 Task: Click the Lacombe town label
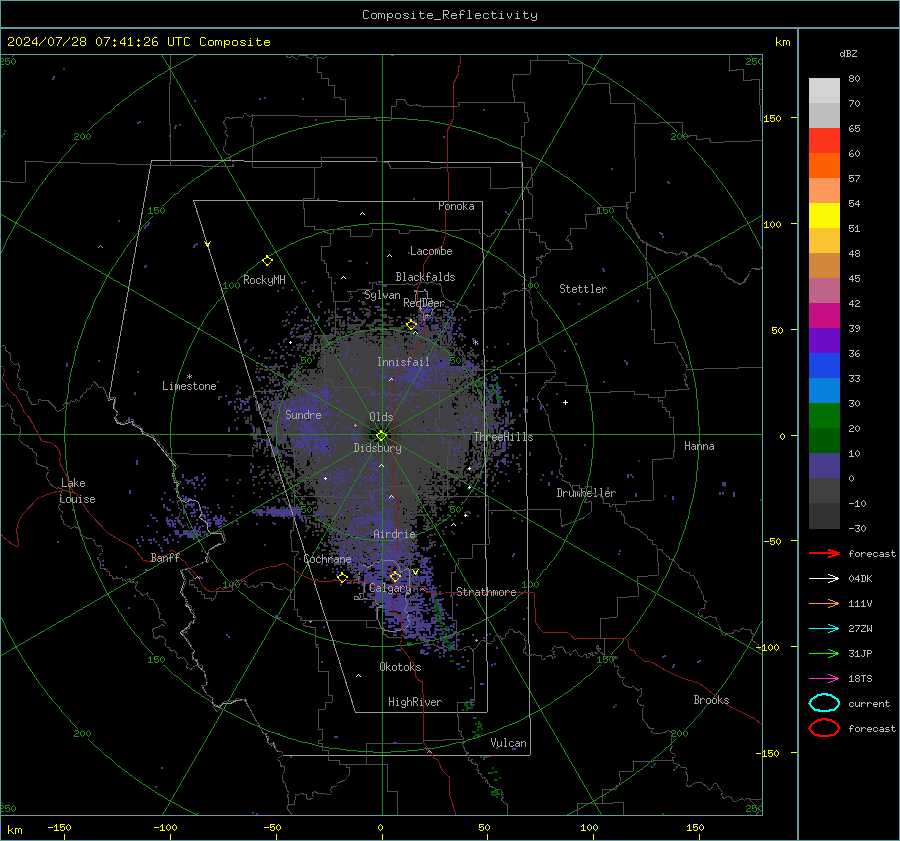(x=431, y=251)
